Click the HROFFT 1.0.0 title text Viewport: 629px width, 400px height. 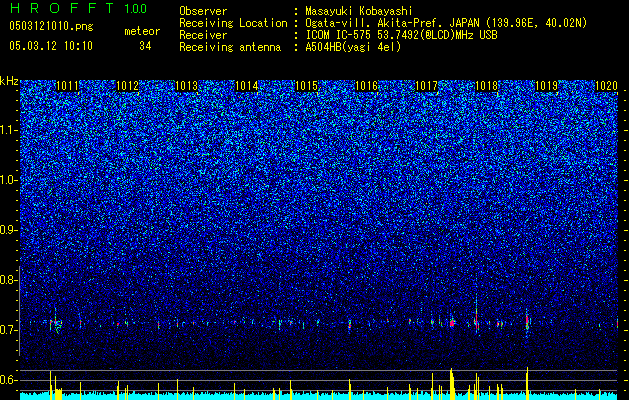click(x=78, y=8)
